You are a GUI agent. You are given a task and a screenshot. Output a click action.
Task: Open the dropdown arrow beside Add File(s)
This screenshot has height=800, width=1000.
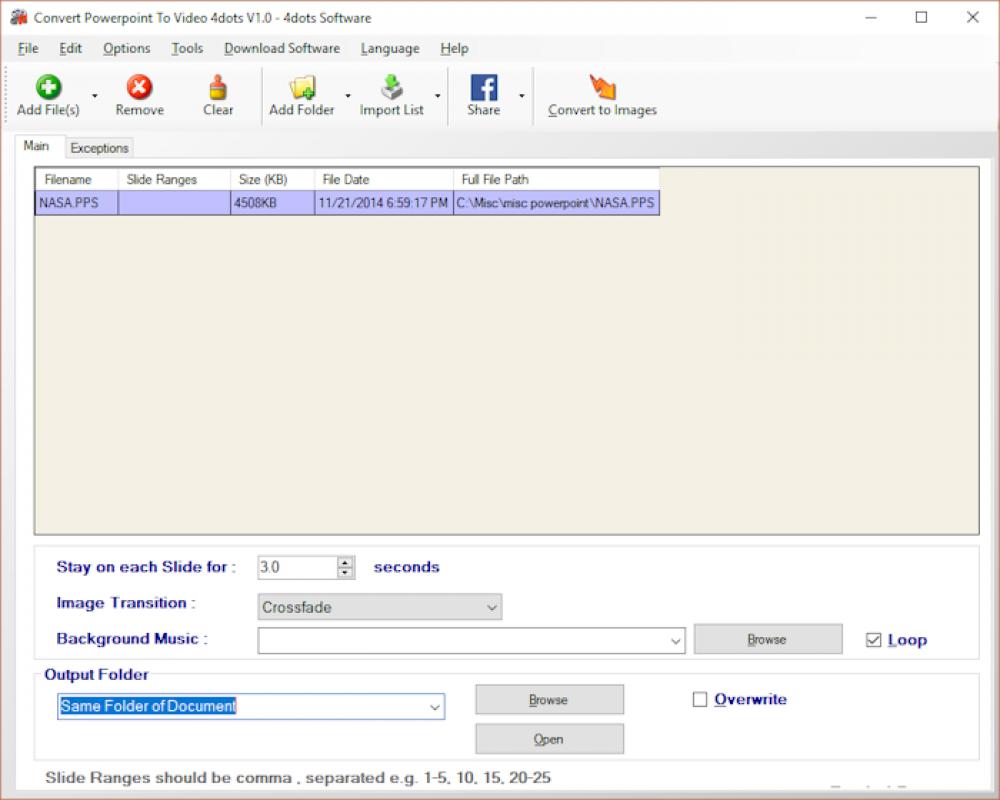pos(93,96)
